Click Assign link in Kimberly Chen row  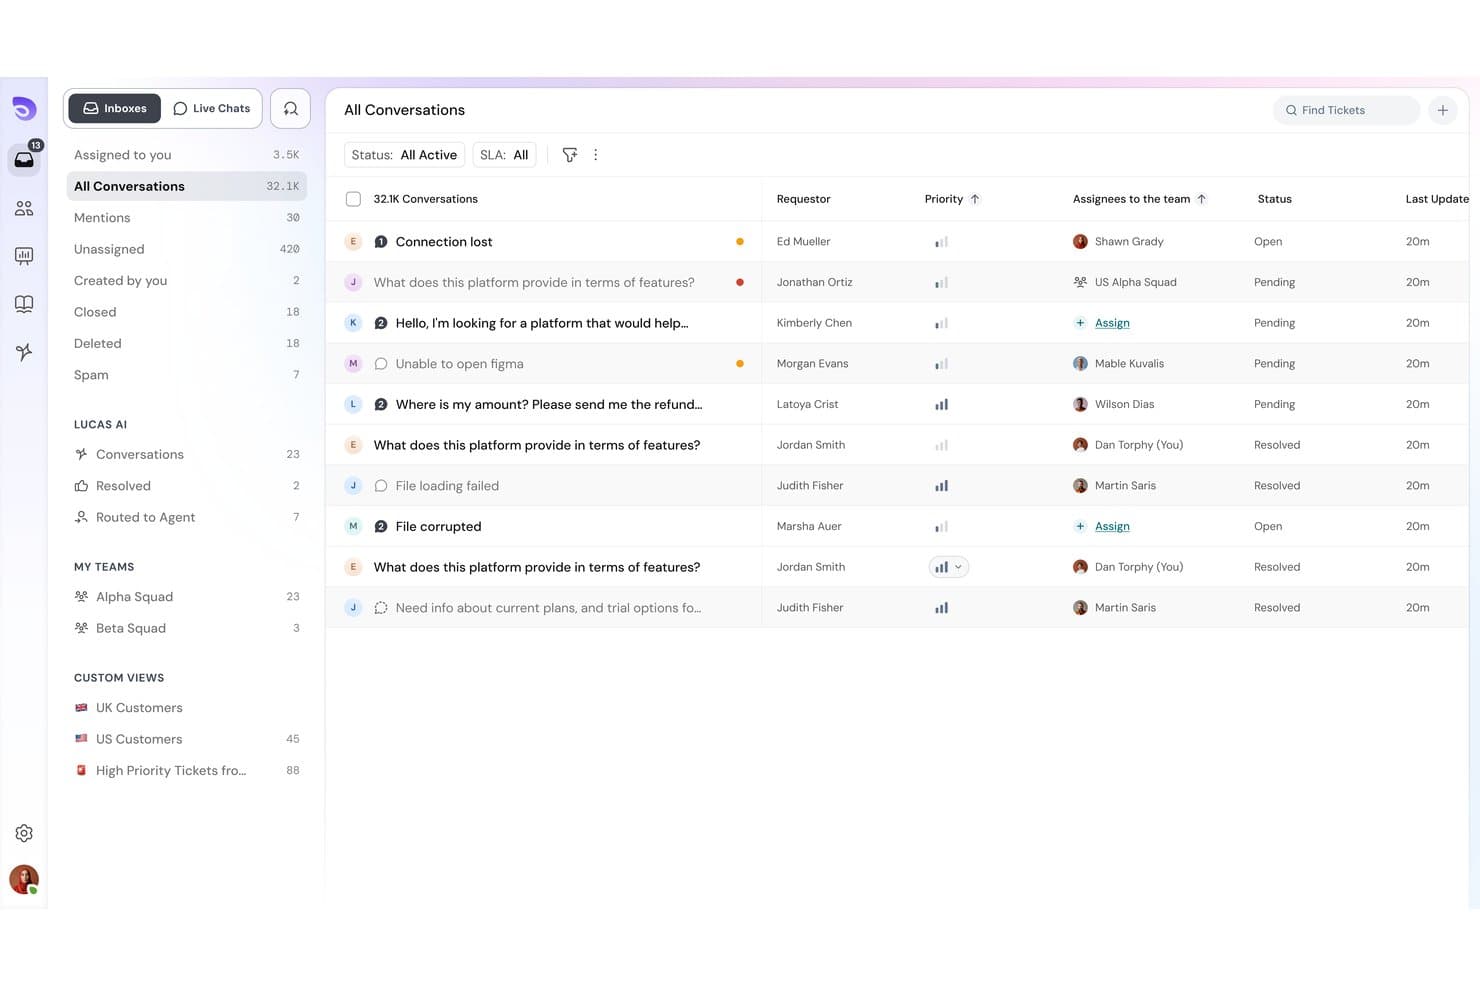click(x=1112, y=323)
